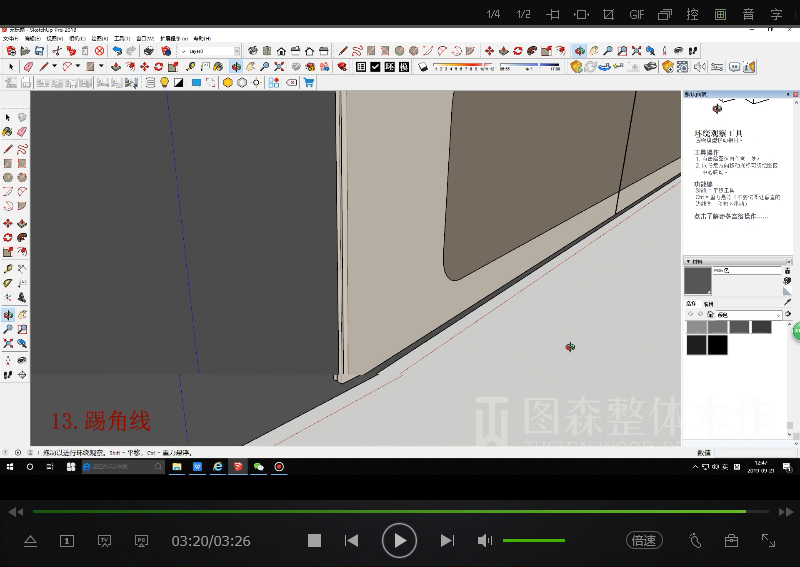Select the Eraser tool in top toolbar
This screenshot has width=800, height=567.
27,67
